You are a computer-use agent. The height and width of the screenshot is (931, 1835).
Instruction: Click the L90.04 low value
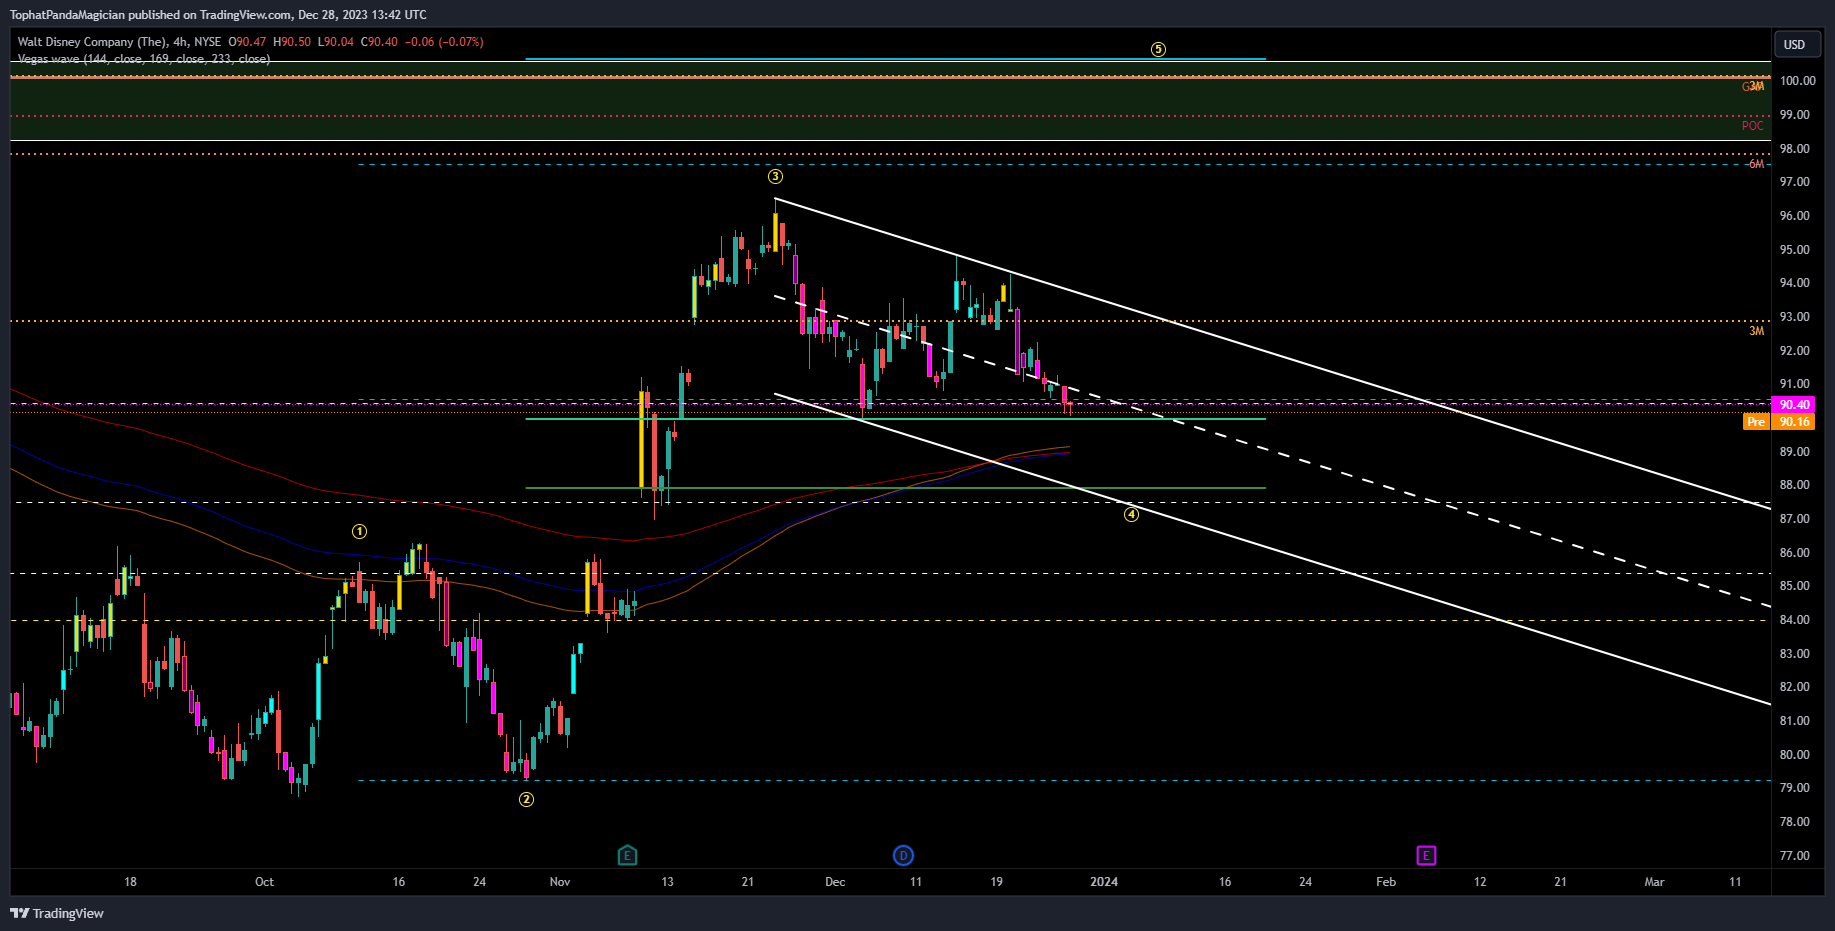(x=335, y=42)
